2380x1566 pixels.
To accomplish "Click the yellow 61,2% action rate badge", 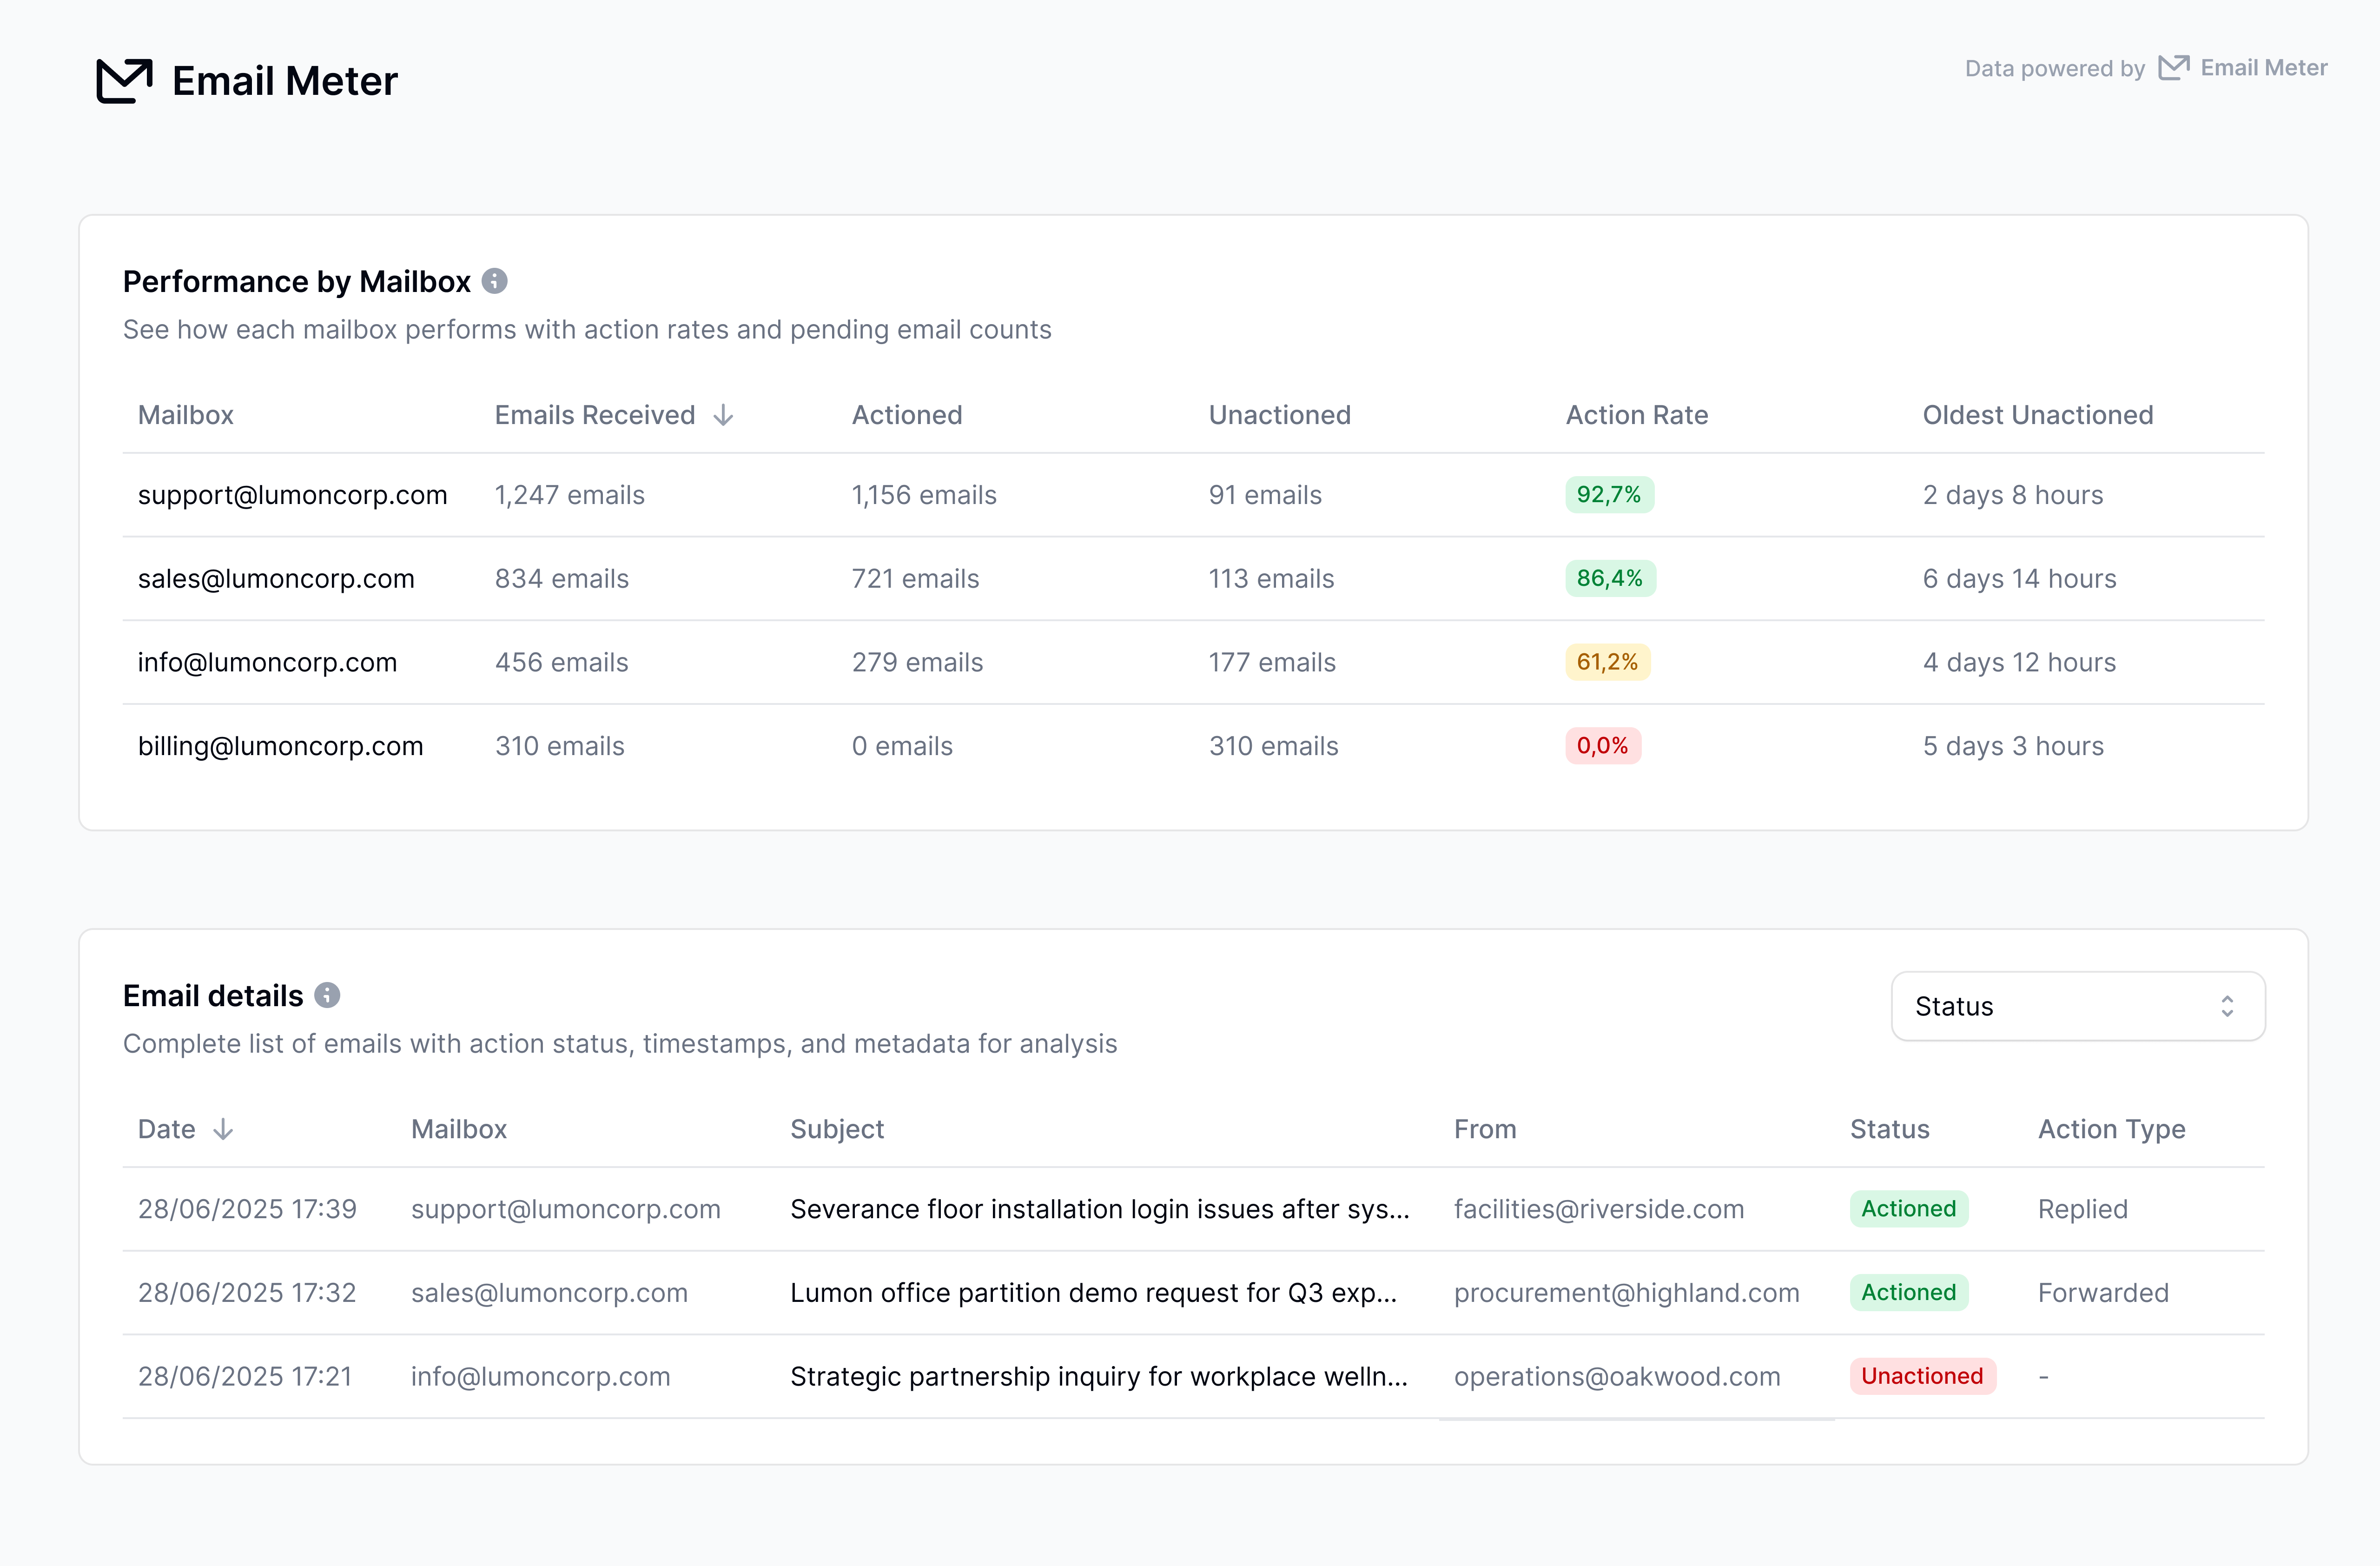I will (x=1606, y=662).
